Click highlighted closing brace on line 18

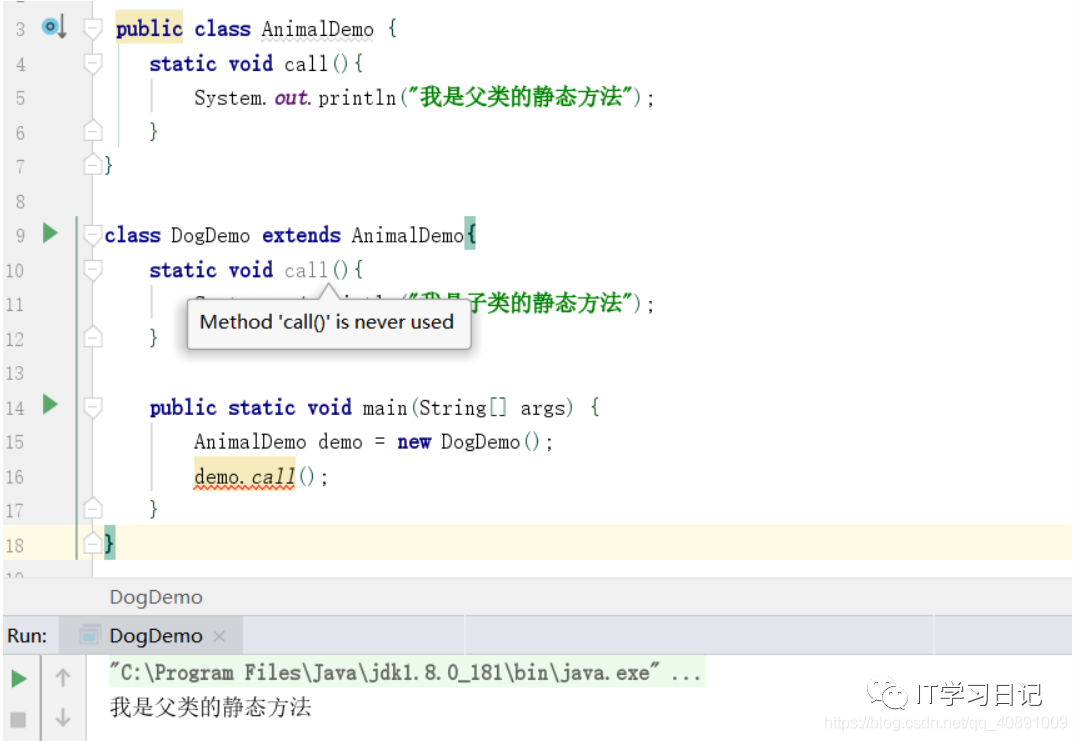click(109, 543)
